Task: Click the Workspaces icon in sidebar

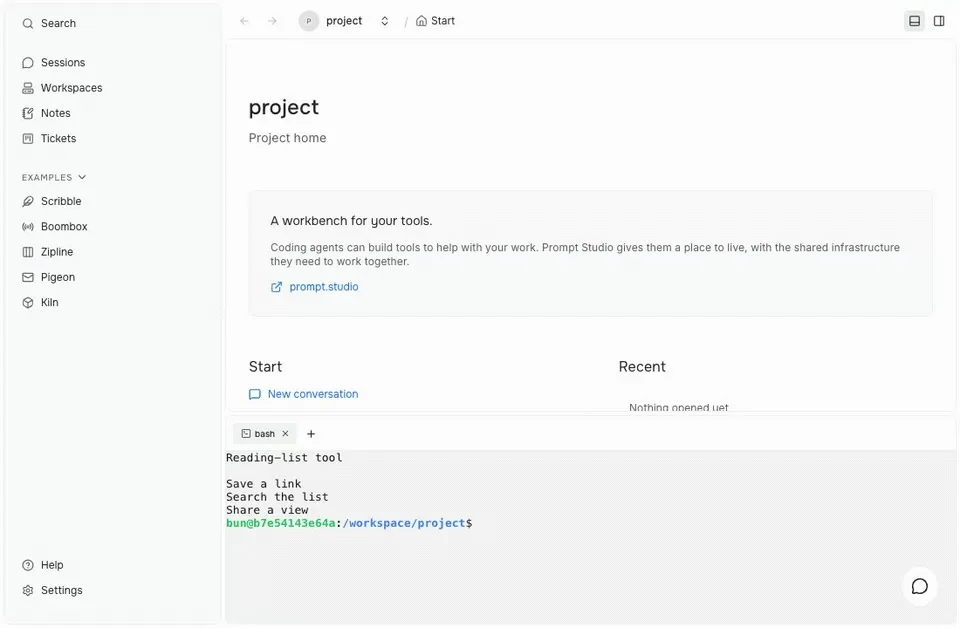Action: [x=28, y=88]
